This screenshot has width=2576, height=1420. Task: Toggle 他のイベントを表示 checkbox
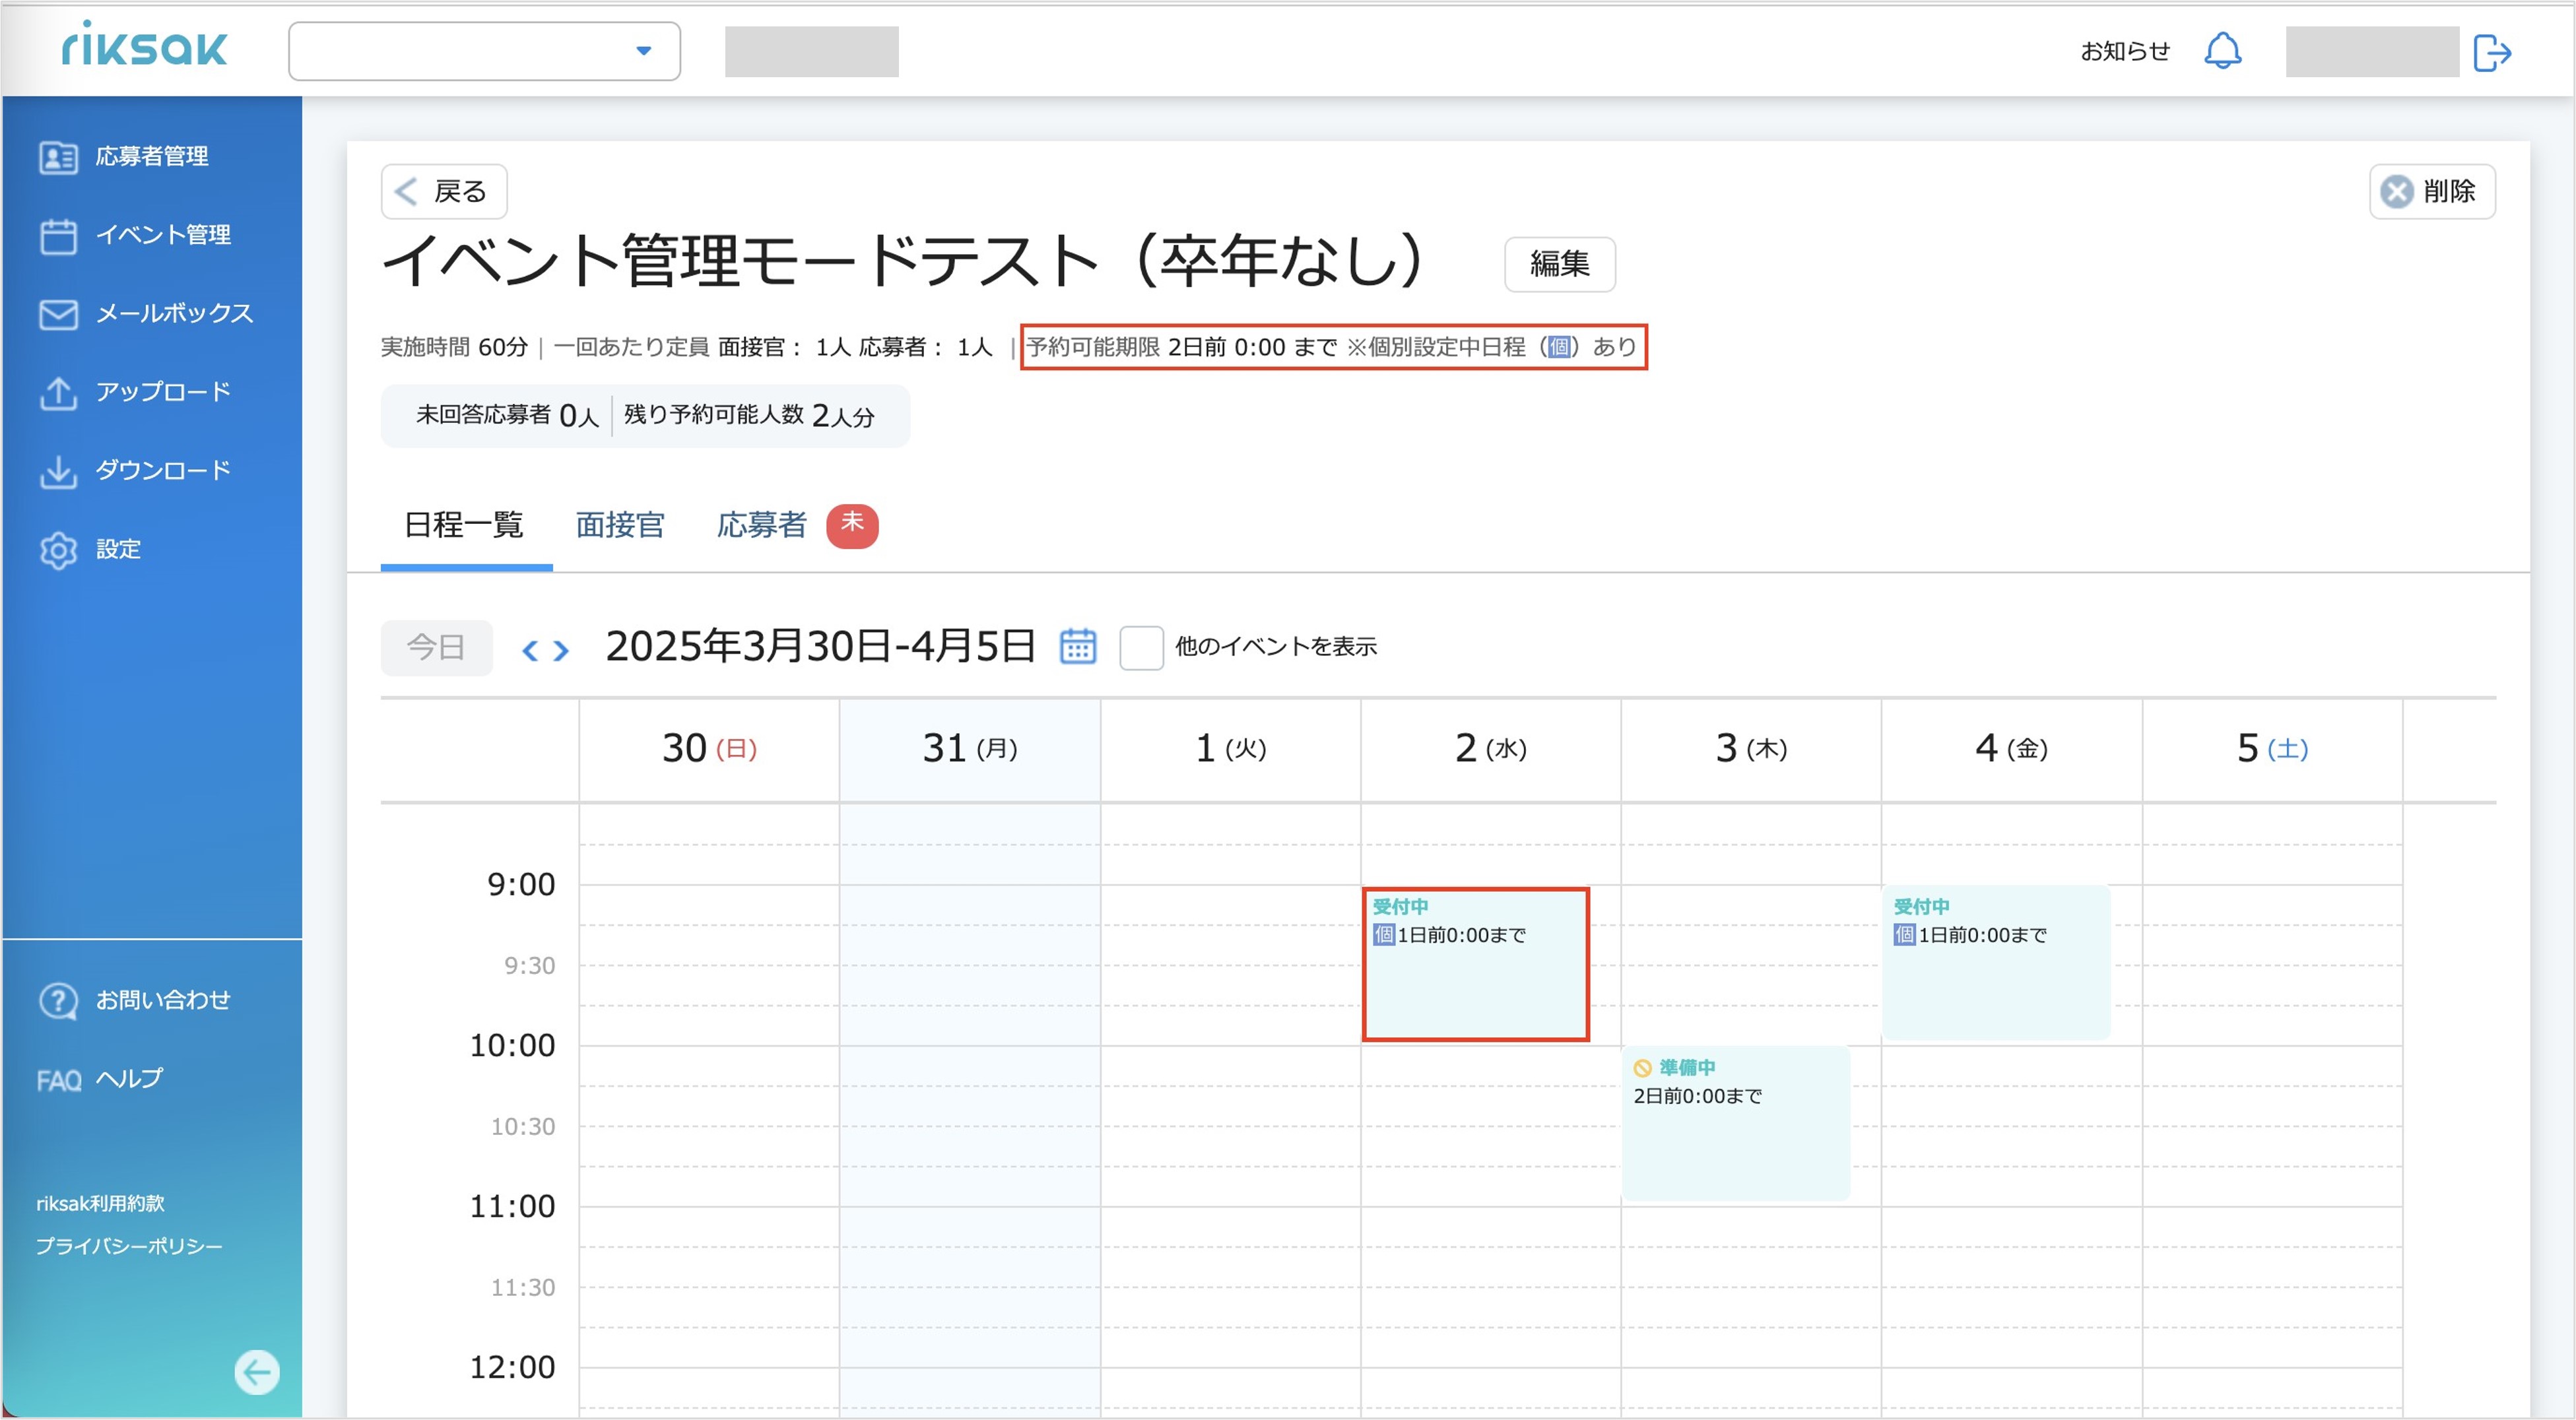point(1141,648)
